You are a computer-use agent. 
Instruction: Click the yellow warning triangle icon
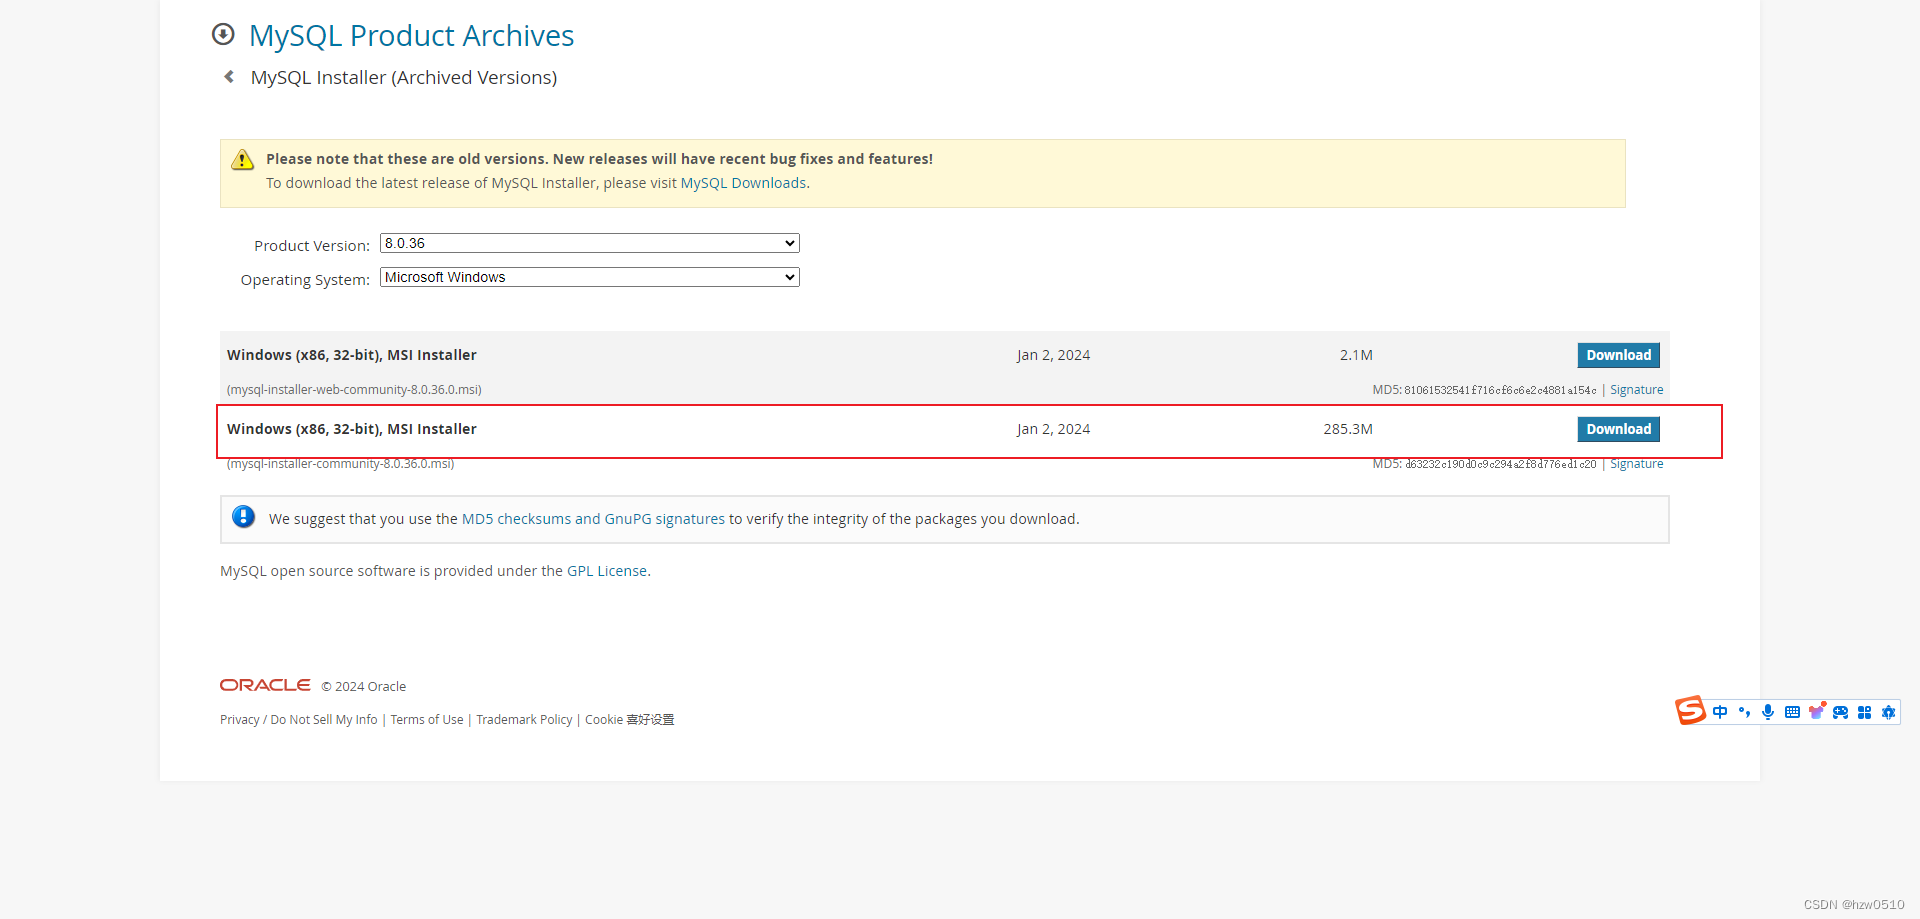click(242, 160)
